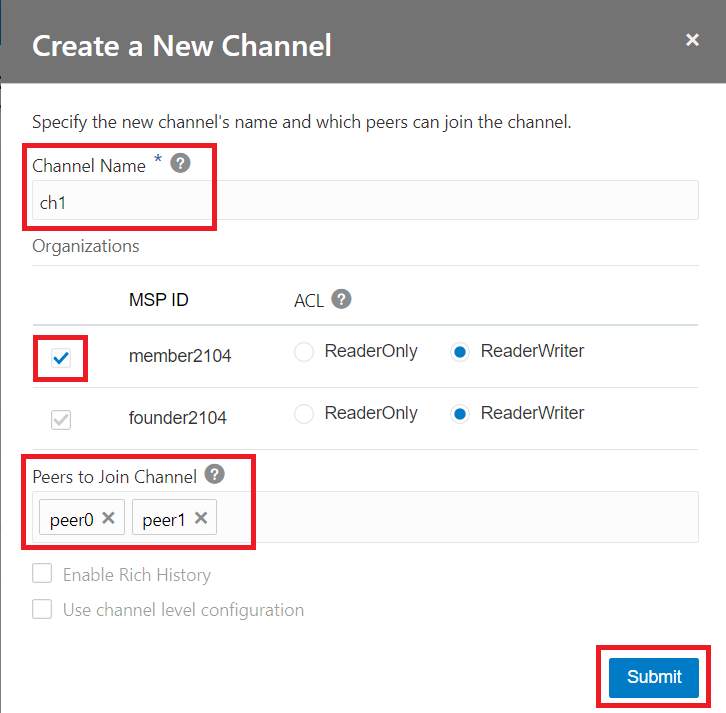Screen dimensions: 726x713
Task: Close the Create a New Channel dialog
Action: tap(692, 40)
